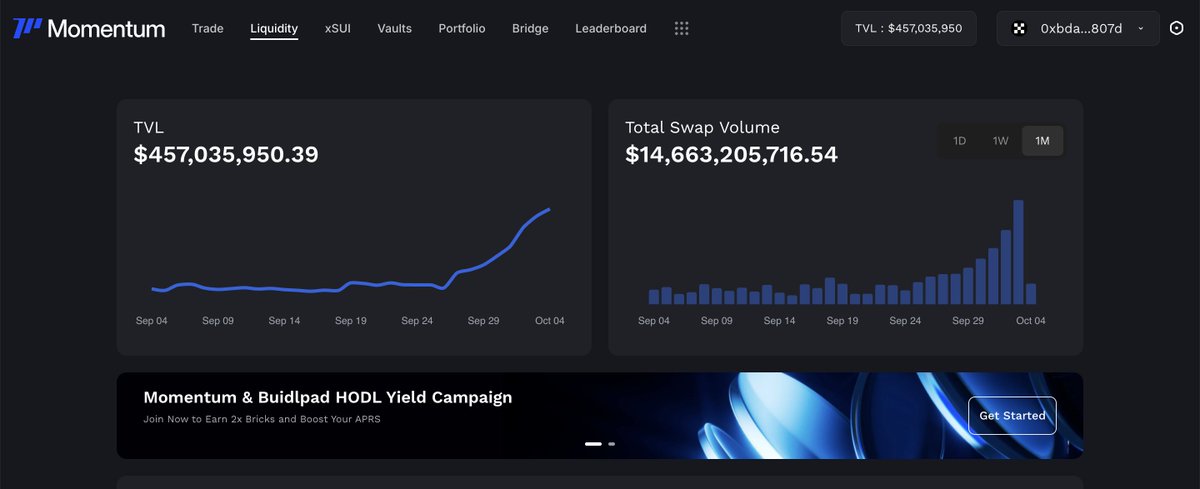Switch to the Portfolio tab
This screenshot has width=1200, height=489.
click(x=462, y=29)
